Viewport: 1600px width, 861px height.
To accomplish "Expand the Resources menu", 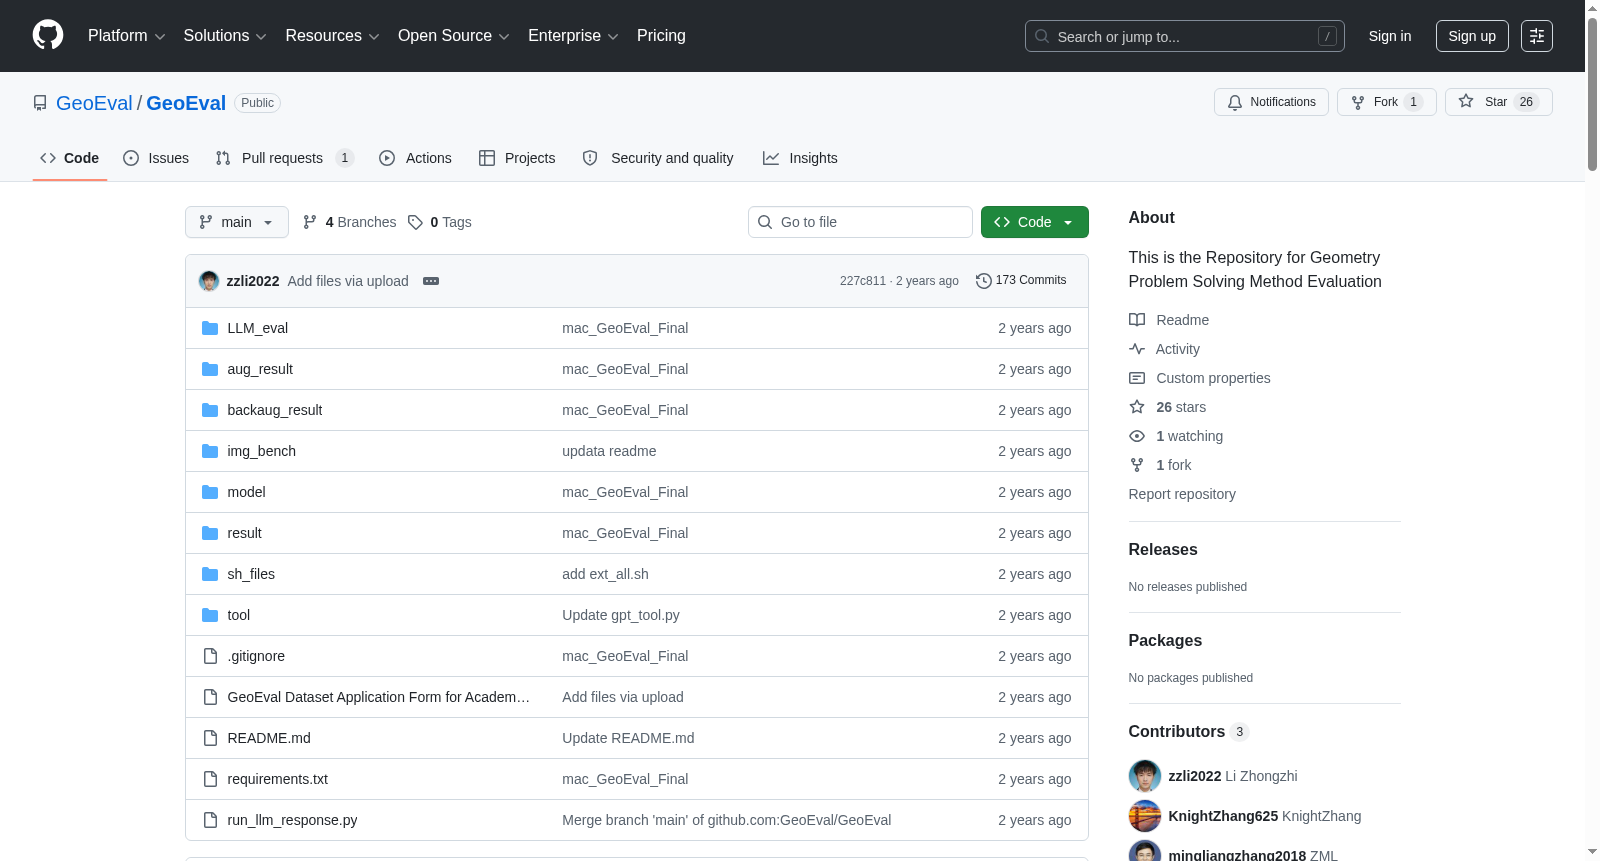I will tap(332, 36).
